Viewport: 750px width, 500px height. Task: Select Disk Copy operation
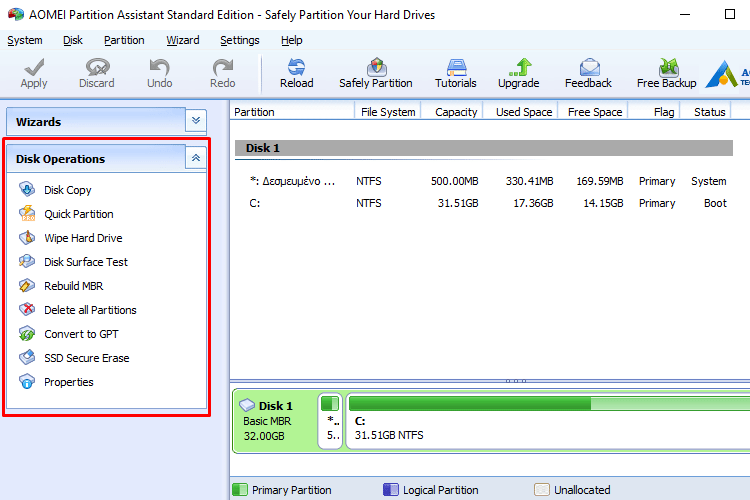click(x=67, y=190)
